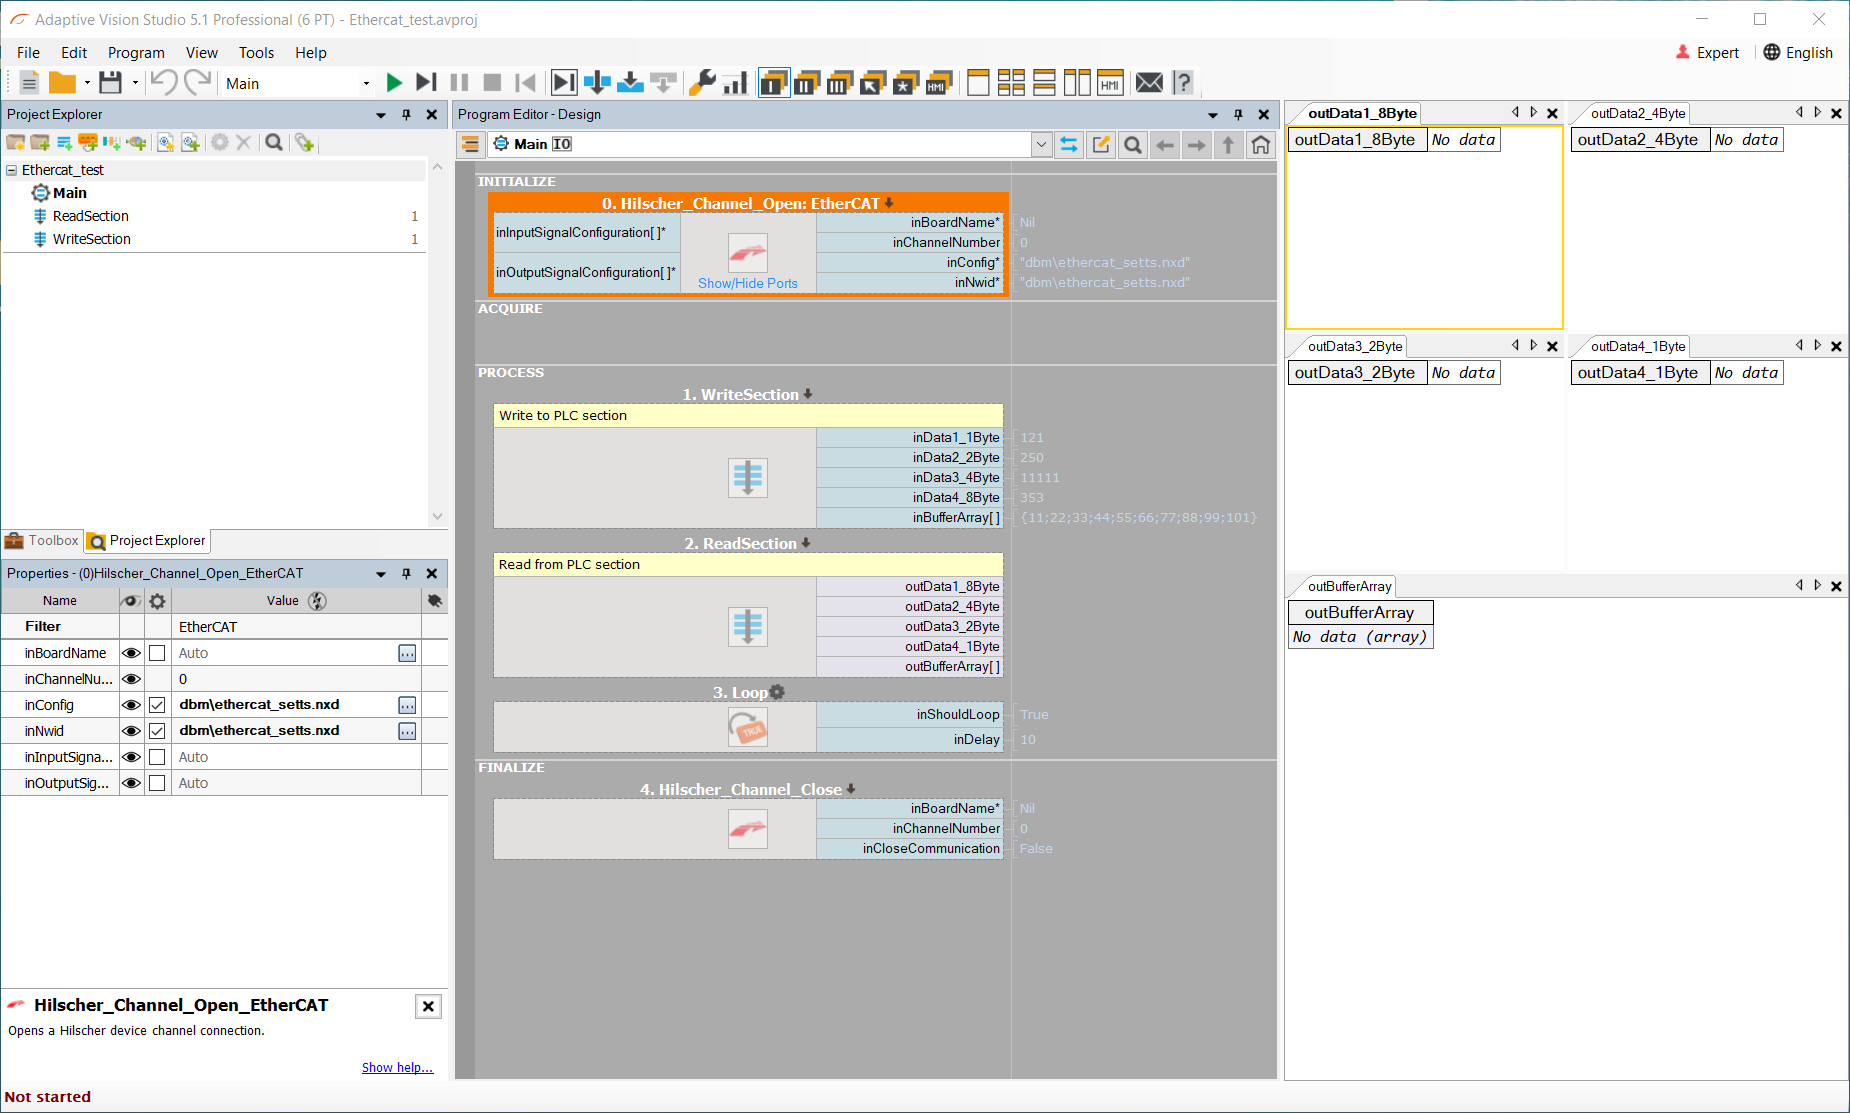Click the Save project floppy disk icon
1850x1113 pixels.
110,83
